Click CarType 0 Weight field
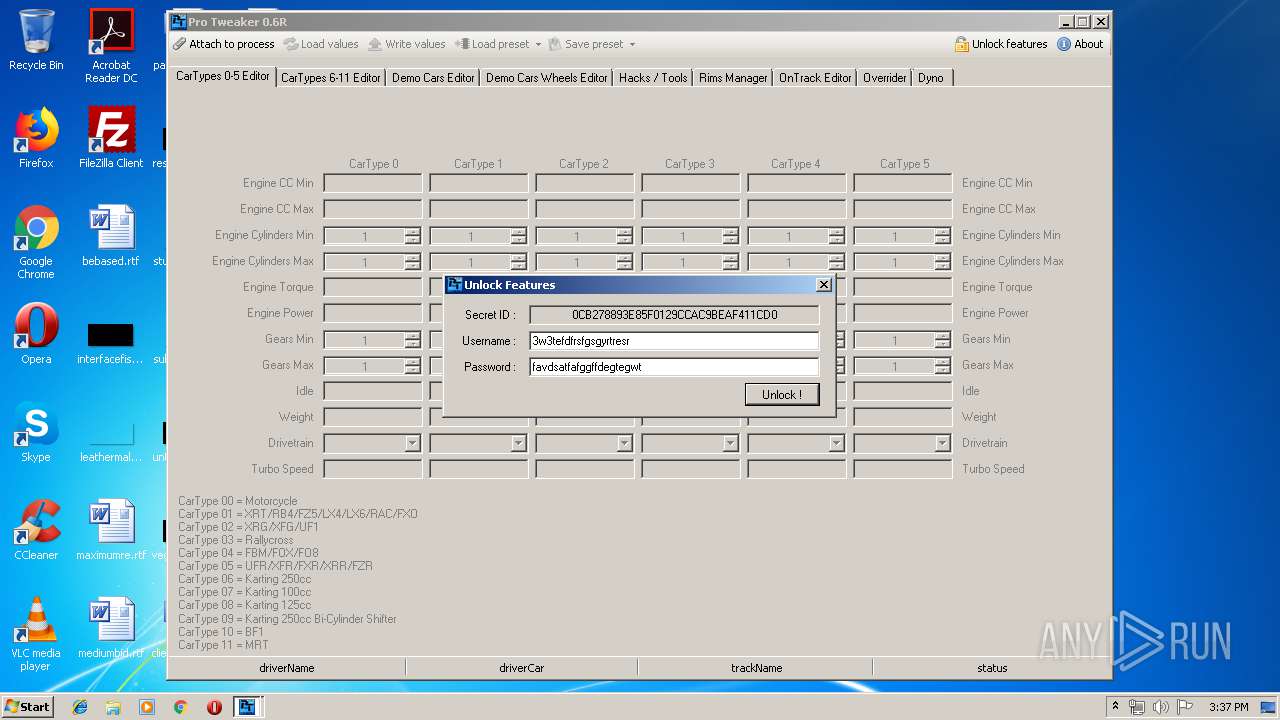The image size is (1280, 720). (x=373, y=418)
